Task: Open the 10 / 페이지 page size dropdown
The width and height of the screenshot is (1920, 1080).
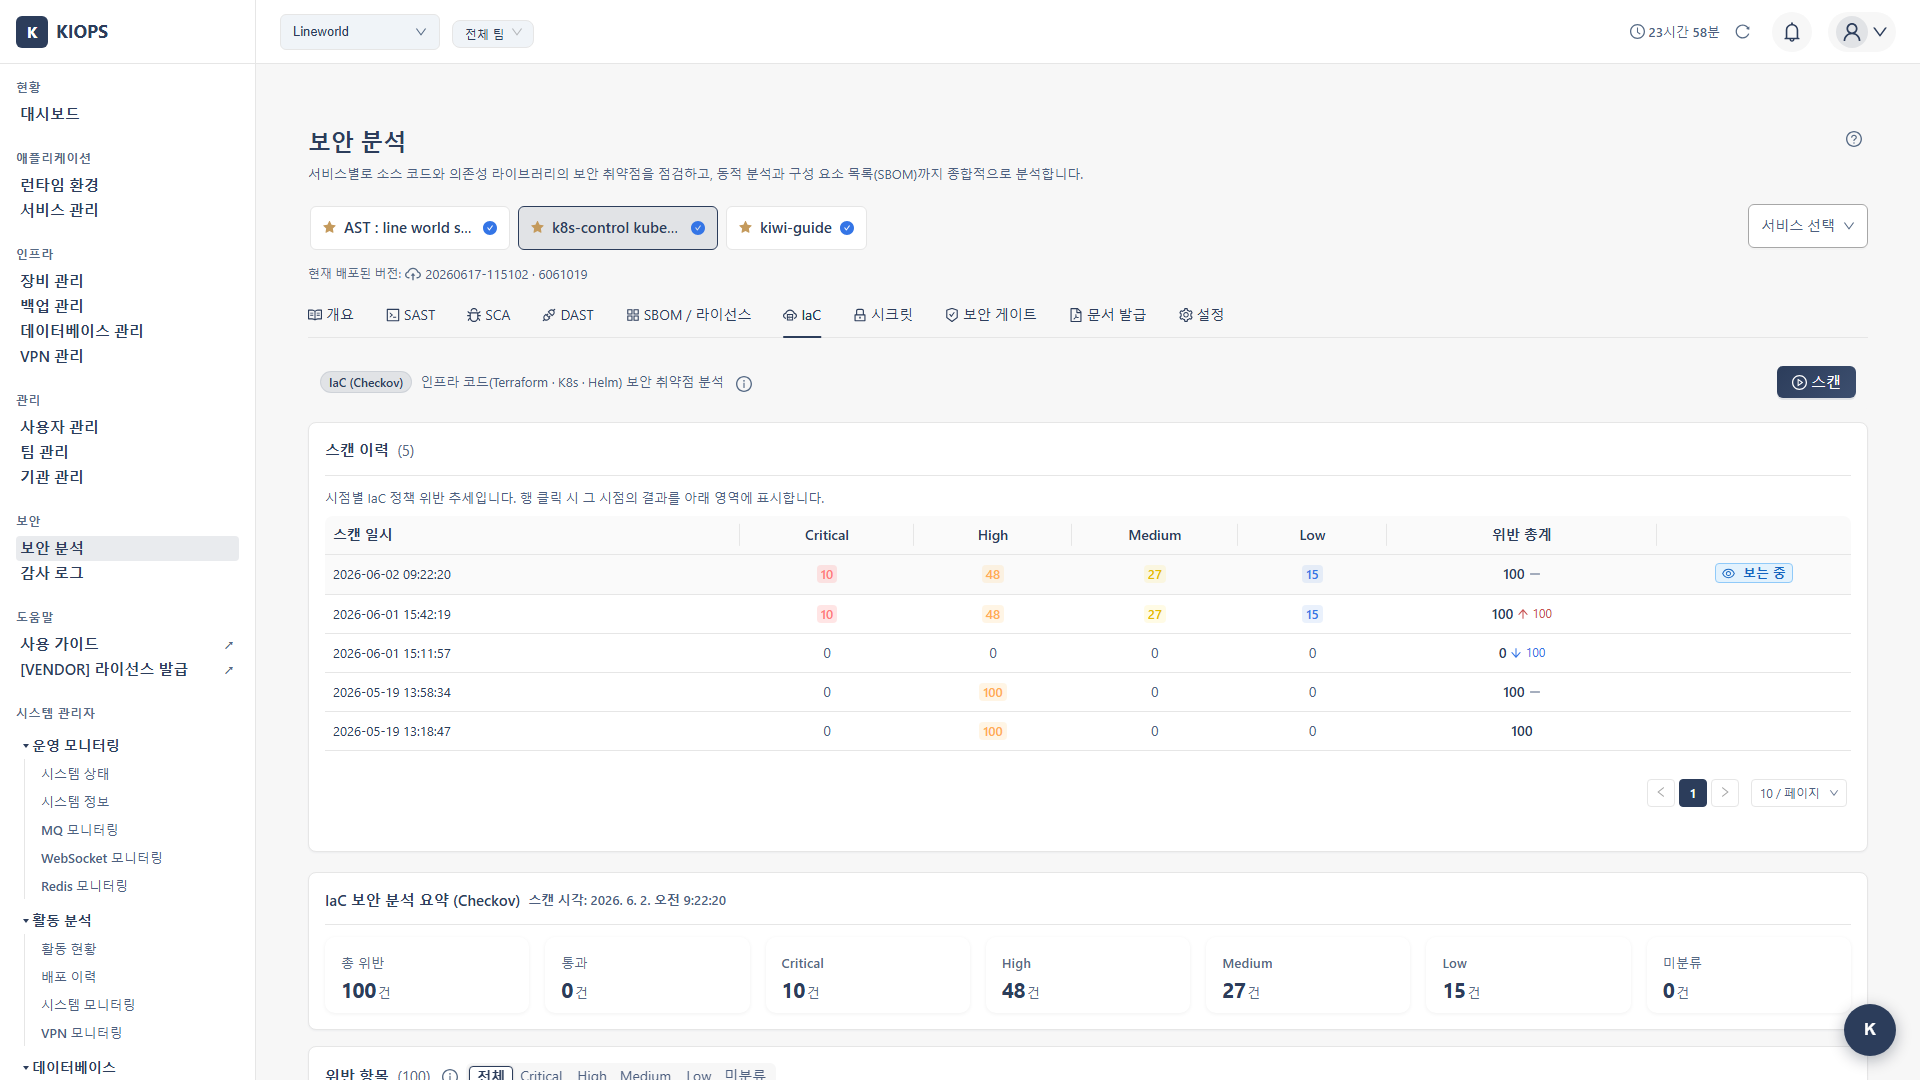Action: pos(1799,793)
